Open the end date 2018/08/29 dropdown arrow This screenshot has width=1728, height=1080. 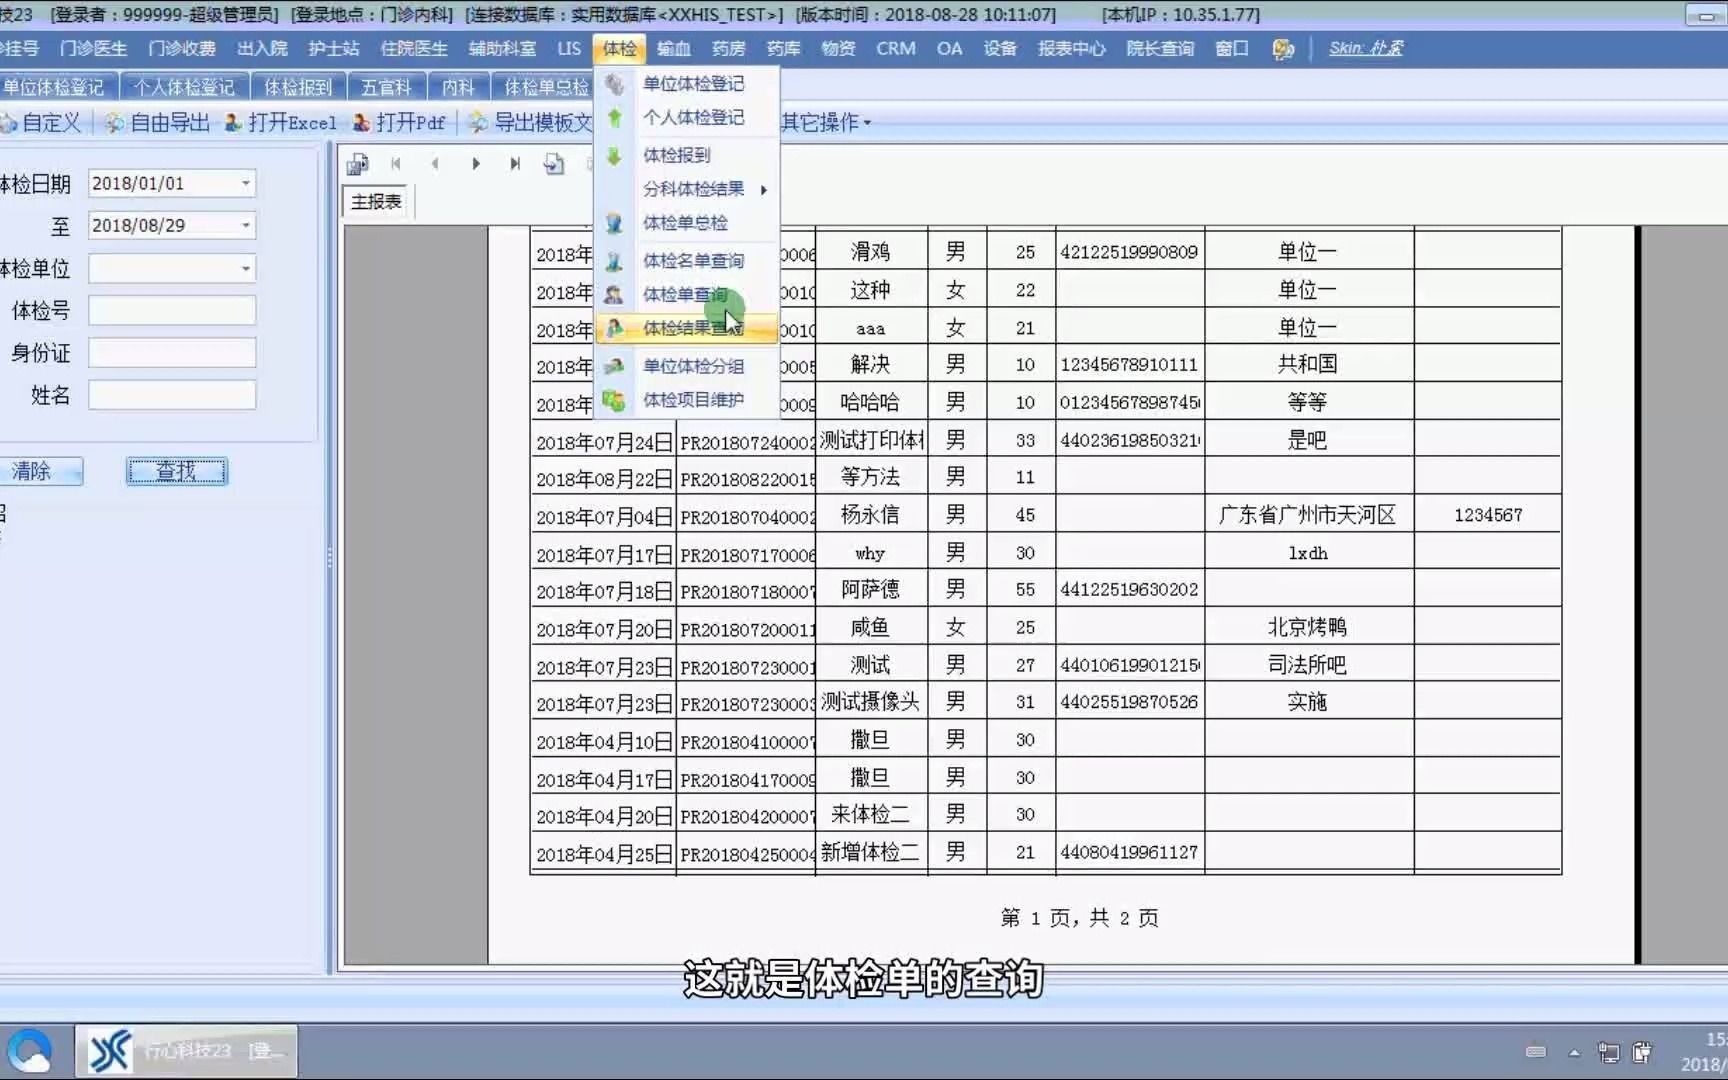click(245, 225)
